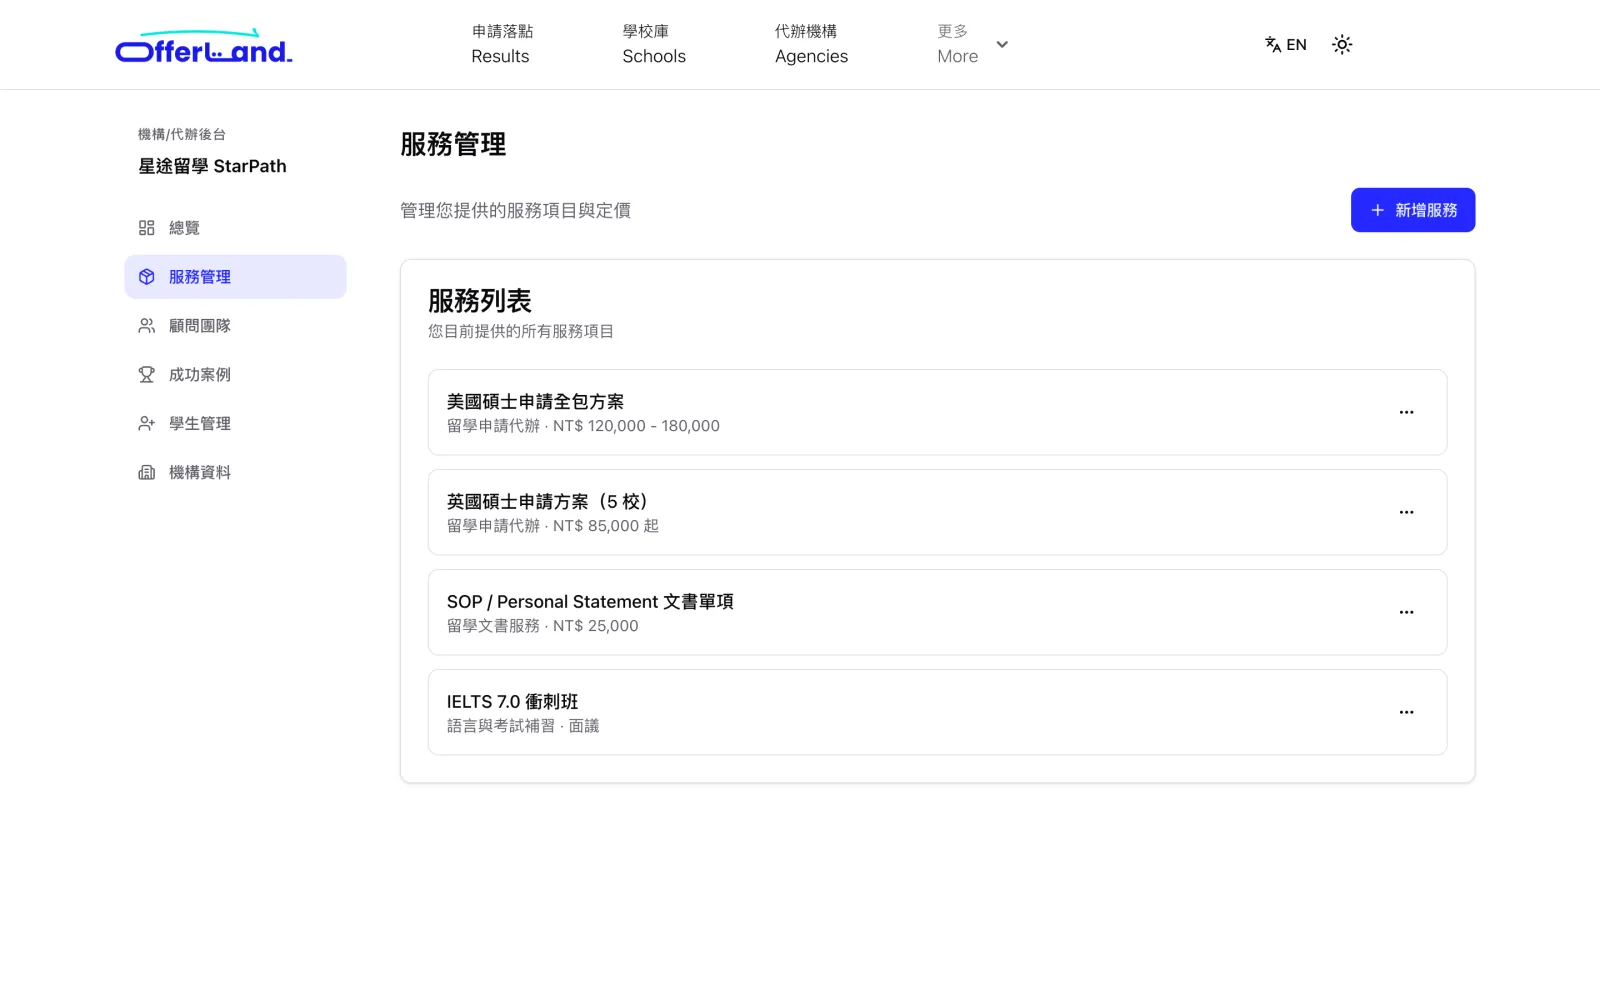This screenshot has height=1000, width=1600.
Task: Click the 顧問團隊 people icon
Action: pyautogui.click(x=146, y=326)
